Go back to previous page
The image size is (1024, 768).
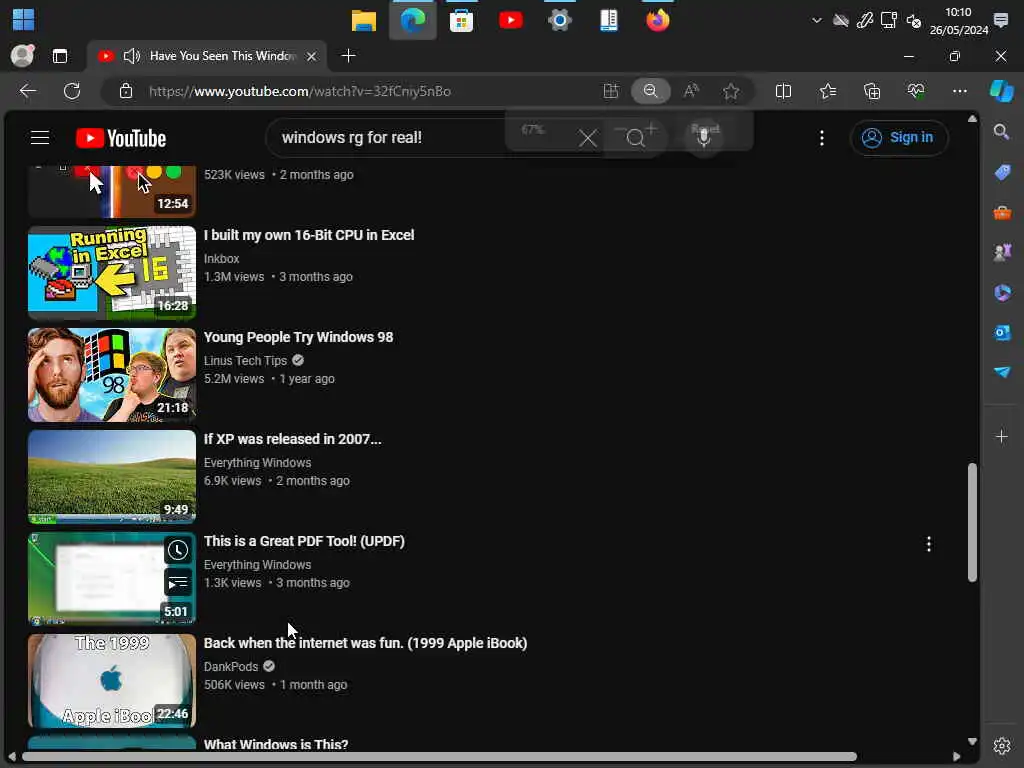[27, 91]
